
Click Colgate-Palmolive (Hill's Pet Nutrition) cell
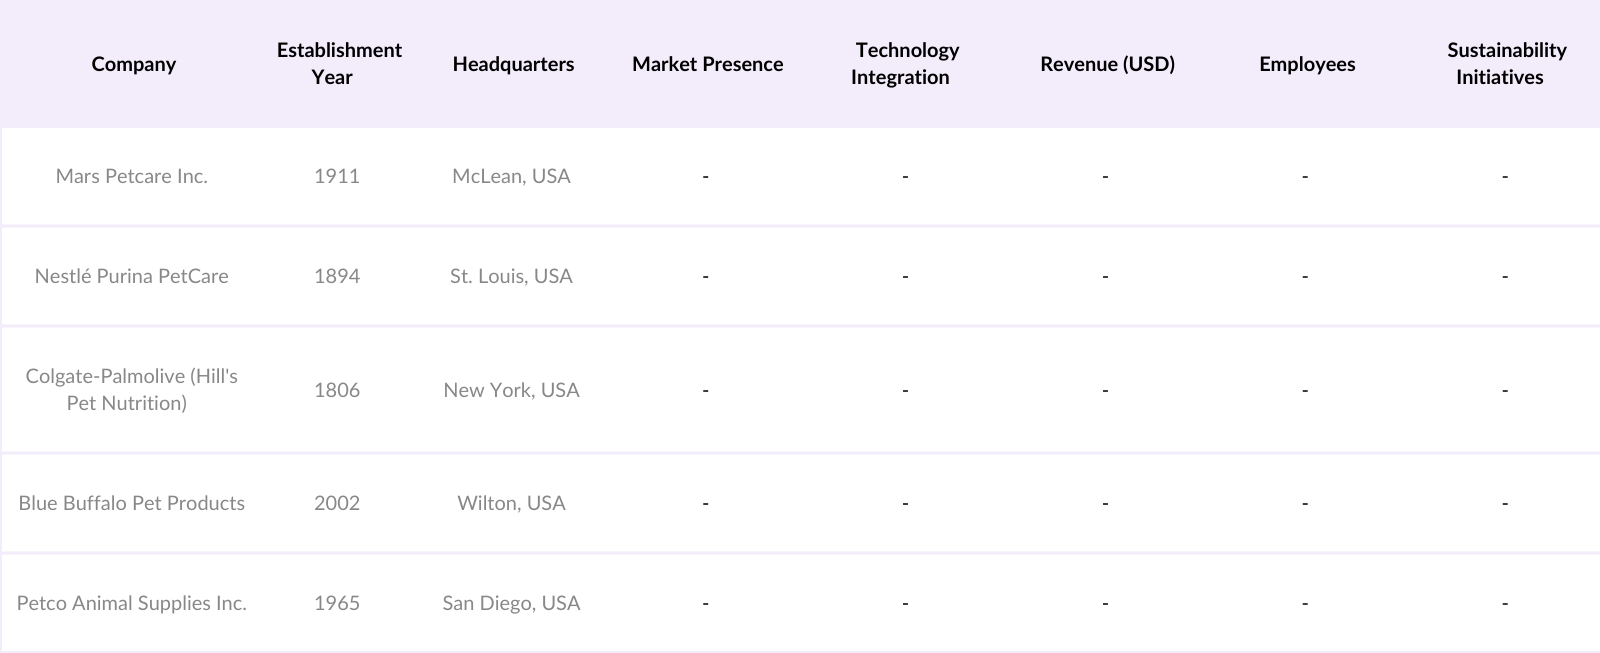point(132,389)
